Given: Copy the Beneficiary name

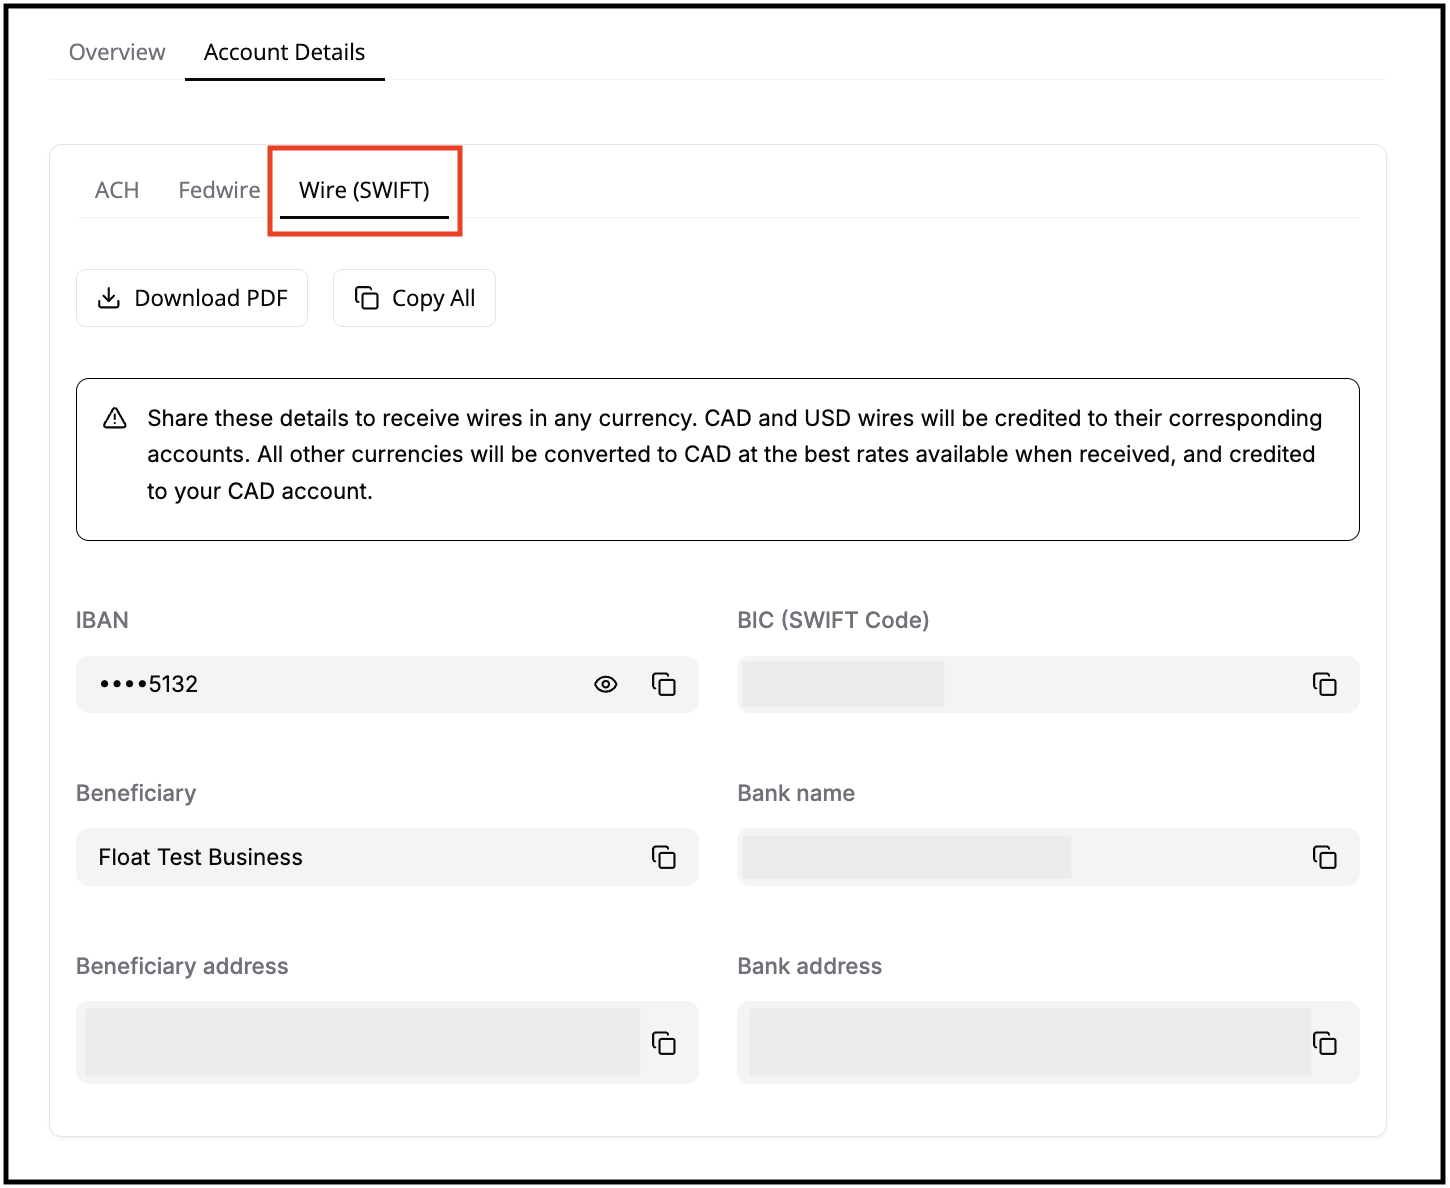Looking at the screenshot, I should coord(664,857).
